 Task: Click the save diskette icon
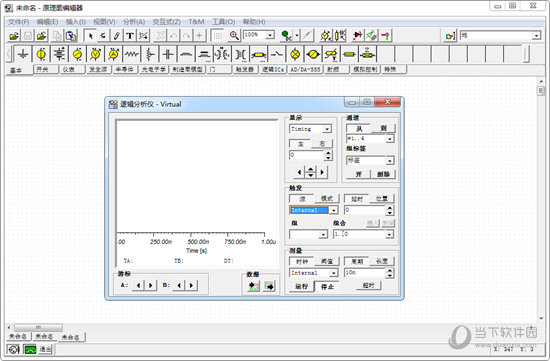coord(28,36)
